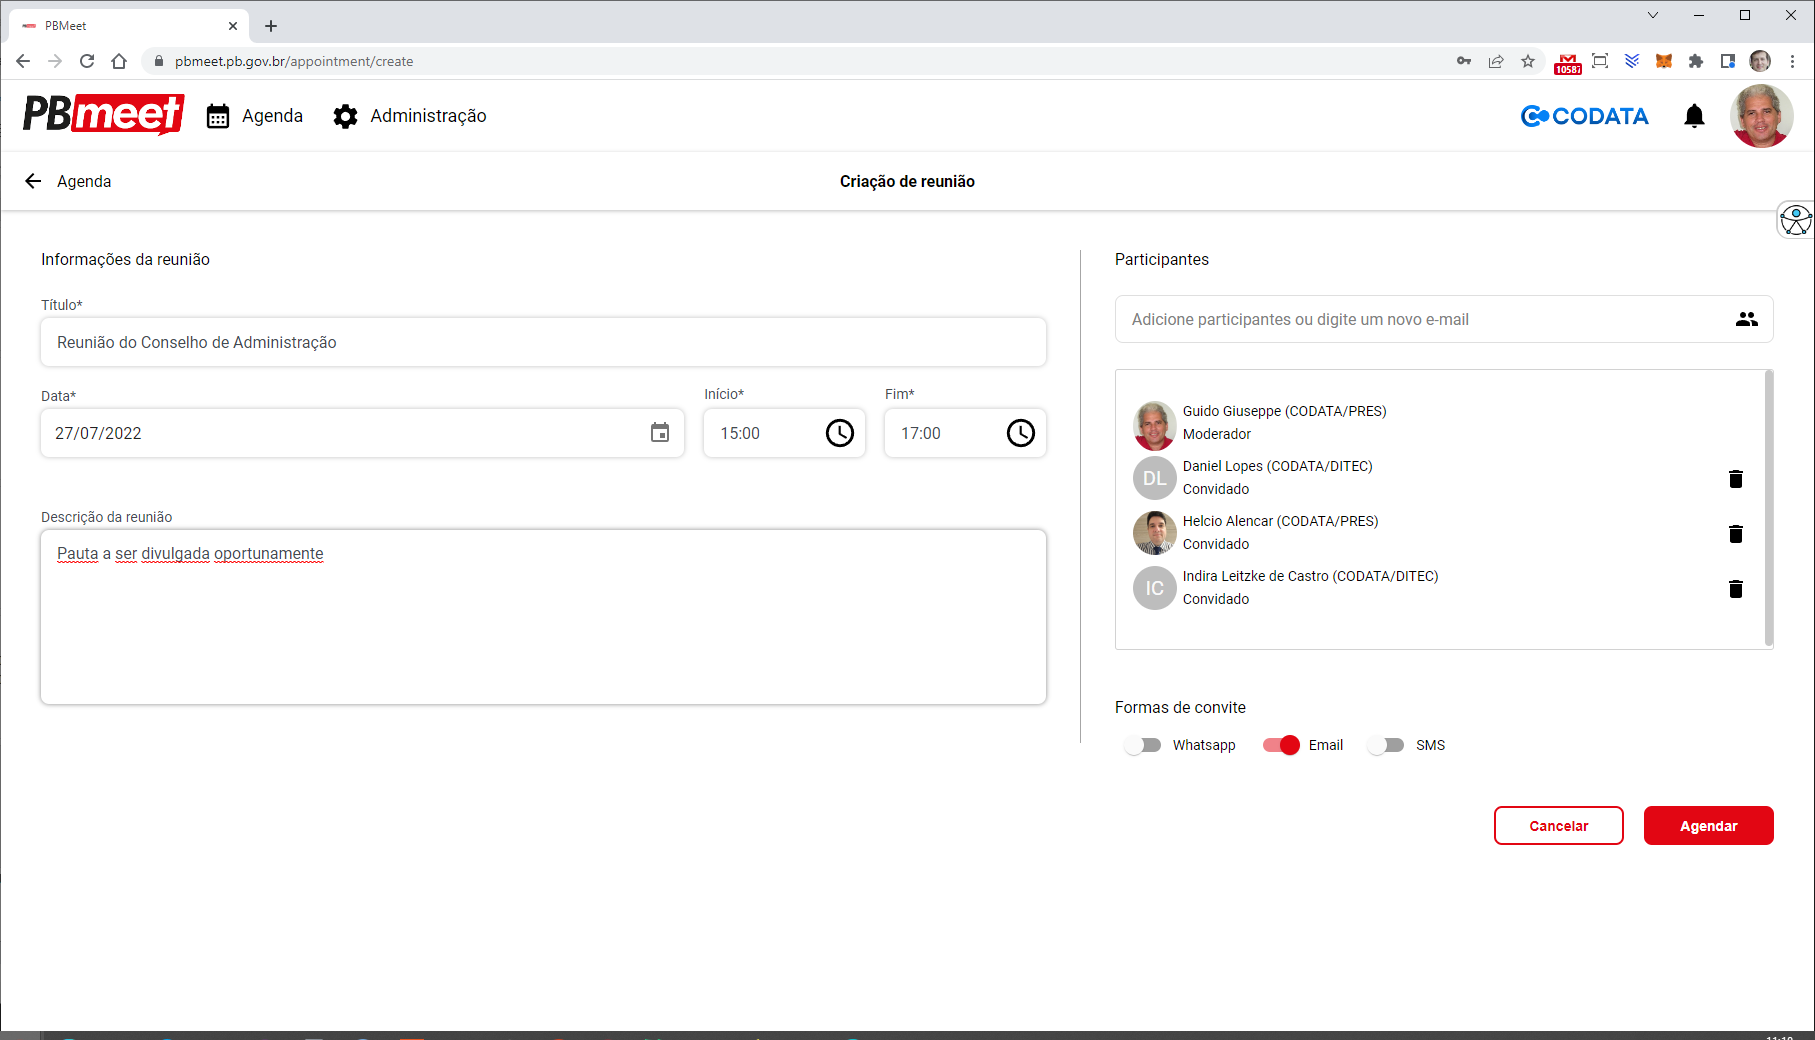1815x1040 pixels.
Task: Delete Helcio Alencar from the list
Action: 1735,534
